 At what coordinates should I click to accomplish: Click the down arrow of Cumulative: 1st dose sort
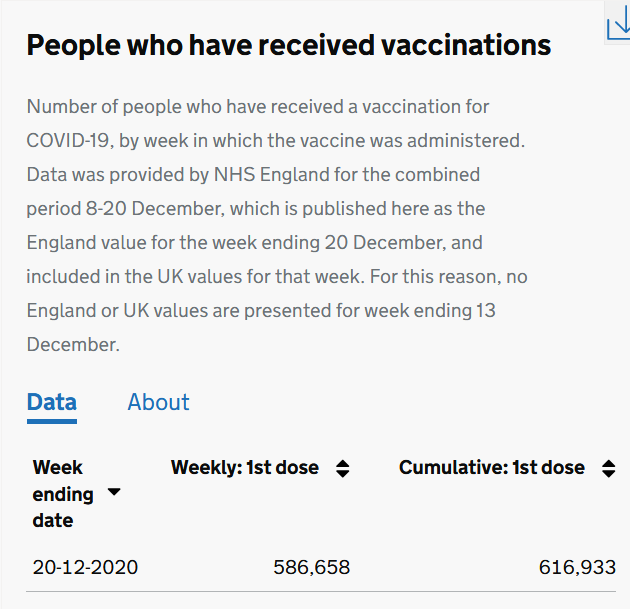[x=608, y=473]
